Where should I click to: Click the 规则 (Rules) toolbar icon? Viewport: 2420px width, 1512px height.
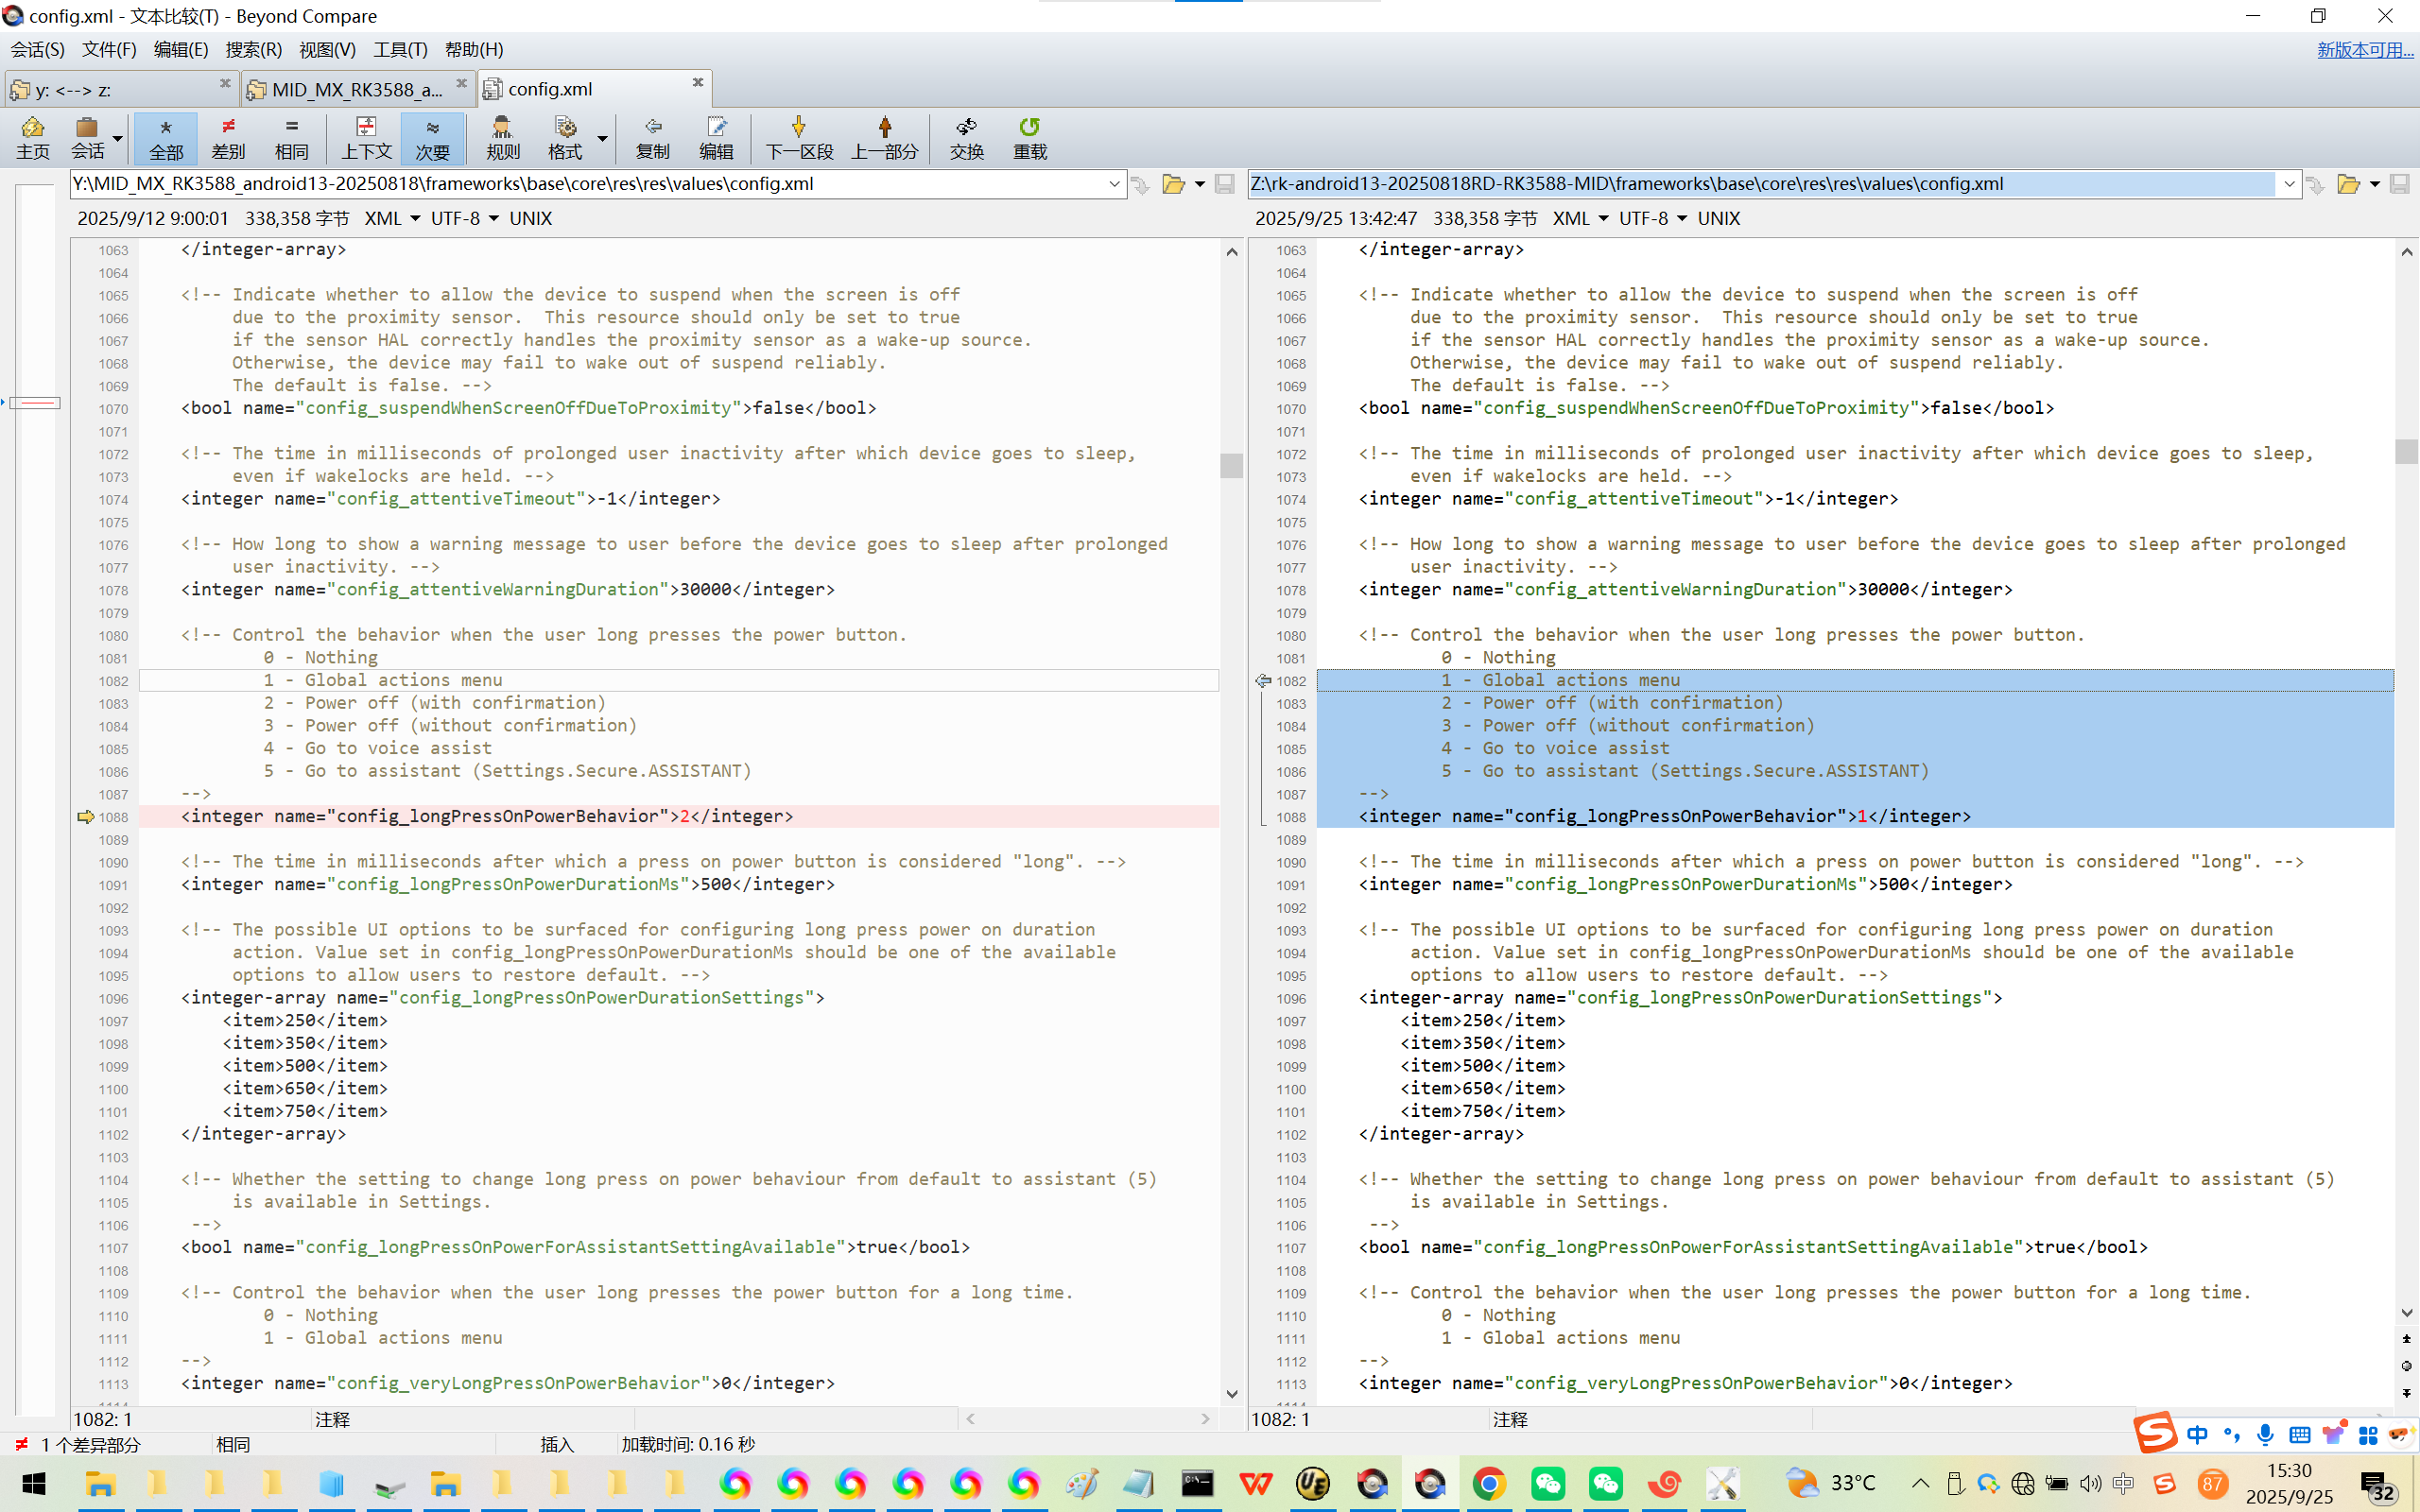tap(502, 137)
